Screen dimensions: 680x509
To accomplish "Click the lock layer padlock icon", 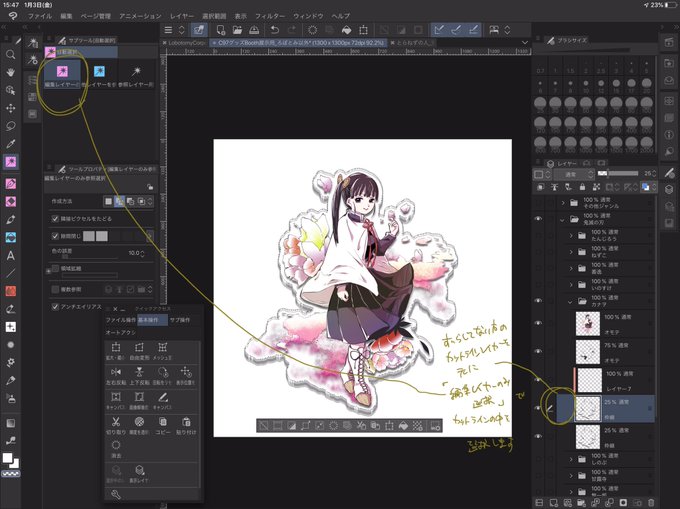I will point(582,187).
